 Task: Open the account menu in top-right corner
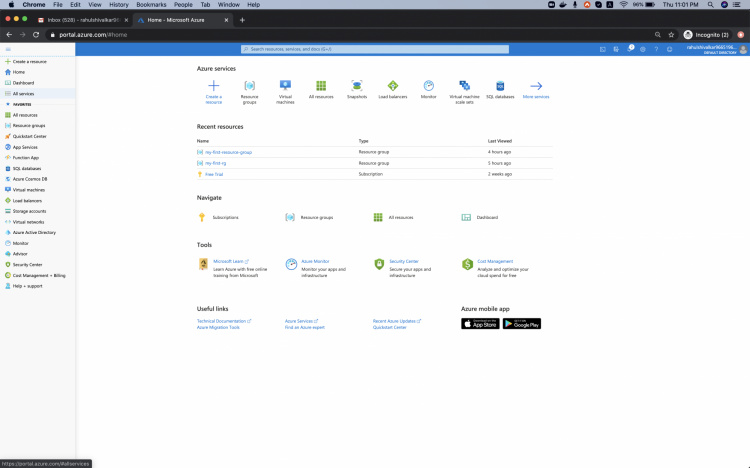(717, 48)
